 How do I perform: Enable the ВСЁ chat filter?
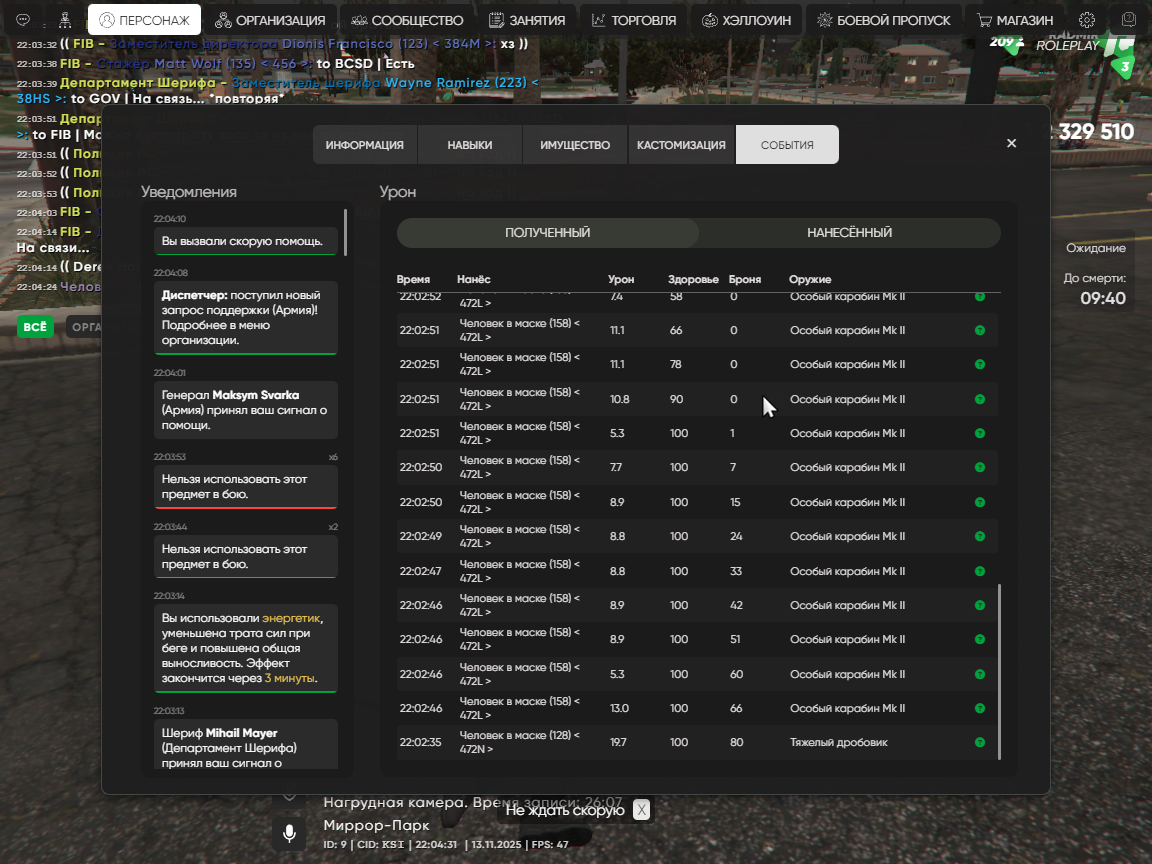(x=35, y=327)
